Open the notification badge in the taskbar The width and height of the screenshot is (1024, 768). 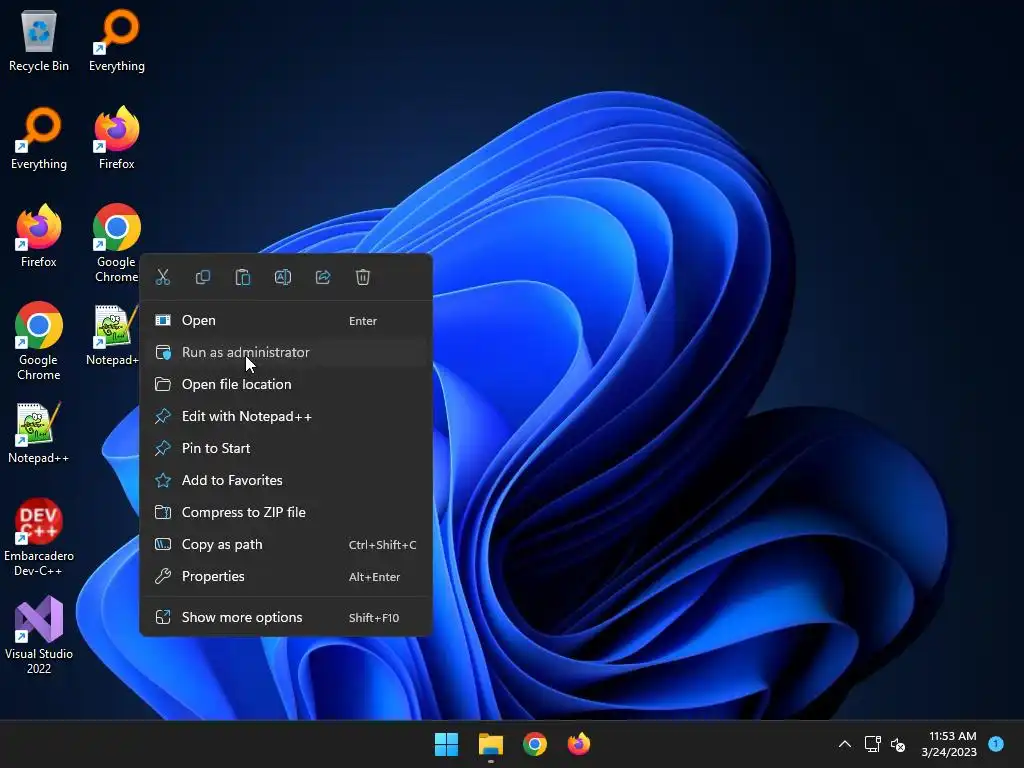point(996,744)
